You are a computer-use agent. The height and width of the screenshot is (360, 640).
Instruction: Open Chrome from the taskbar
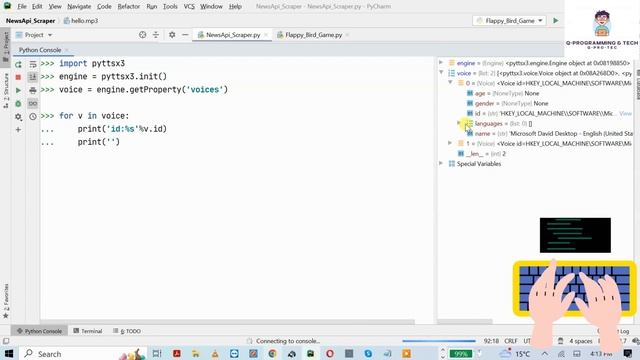(x=273, y=353)
